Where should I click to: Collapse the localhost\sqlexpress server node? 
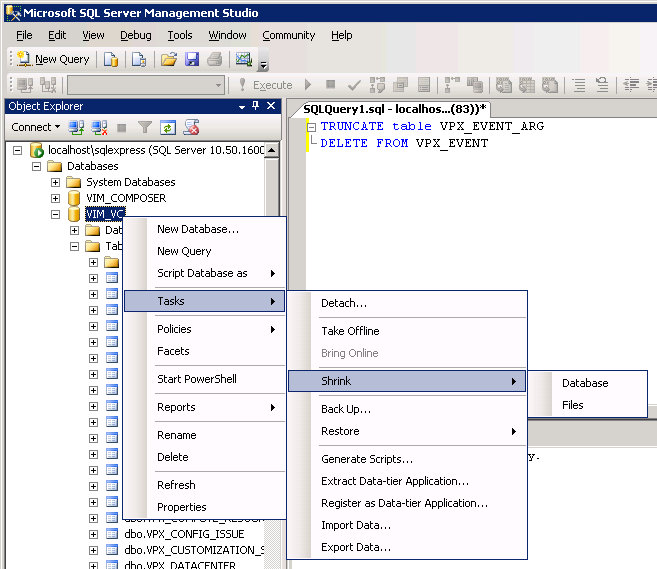(17, 150)
